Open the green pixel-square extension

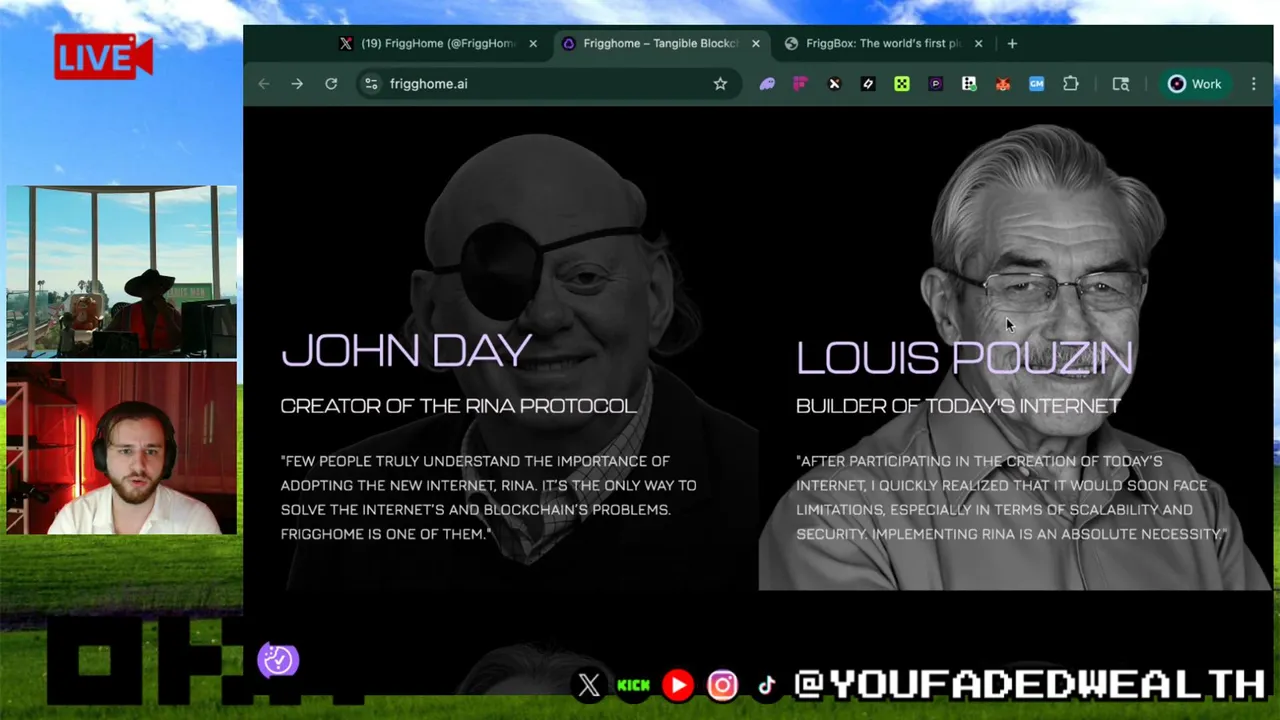coord(902,84)
